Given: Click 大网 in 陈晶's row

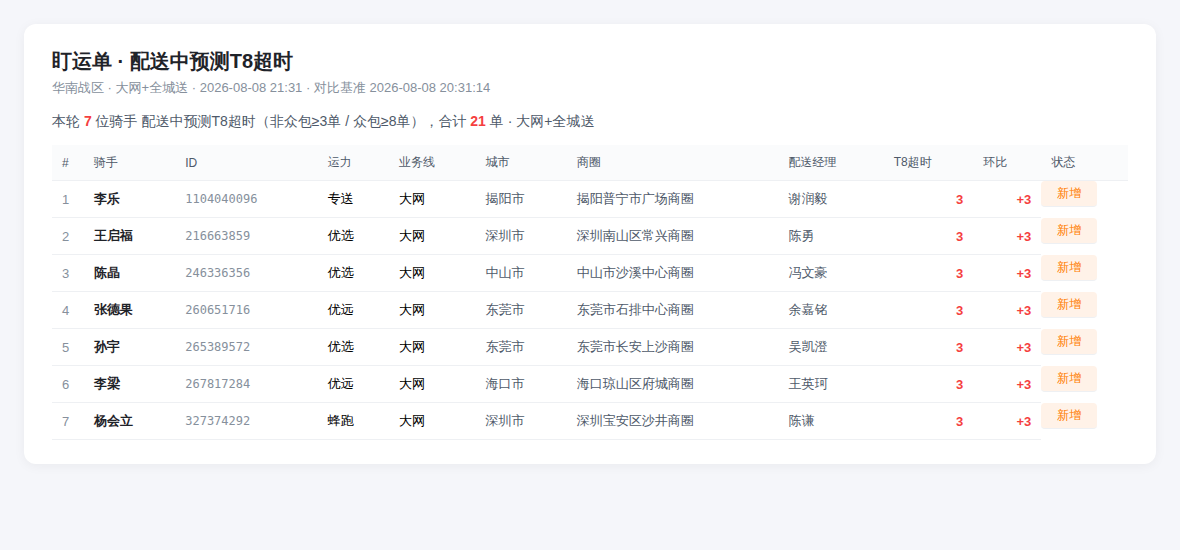Looking at the screenshot, I should [x=412, y=273].
